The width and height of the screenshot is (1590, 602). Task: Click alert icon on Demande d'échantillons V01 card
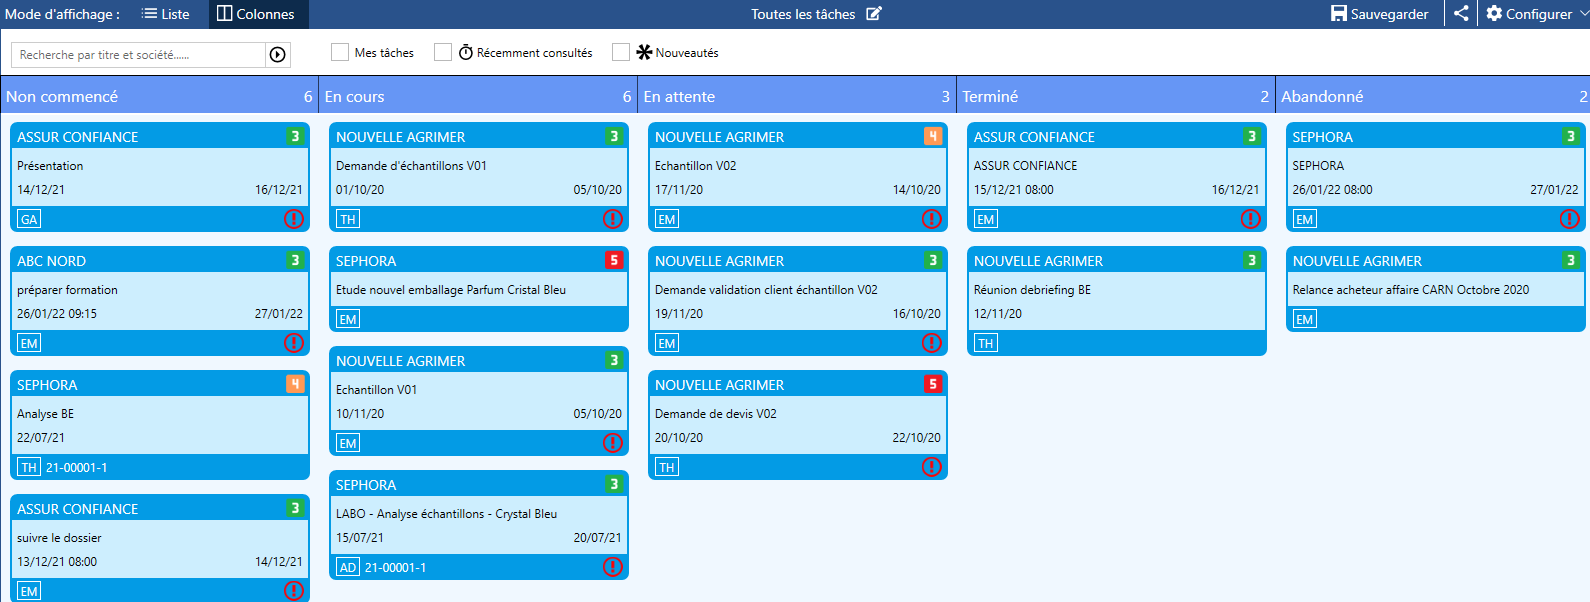click(x=613, y=219)
